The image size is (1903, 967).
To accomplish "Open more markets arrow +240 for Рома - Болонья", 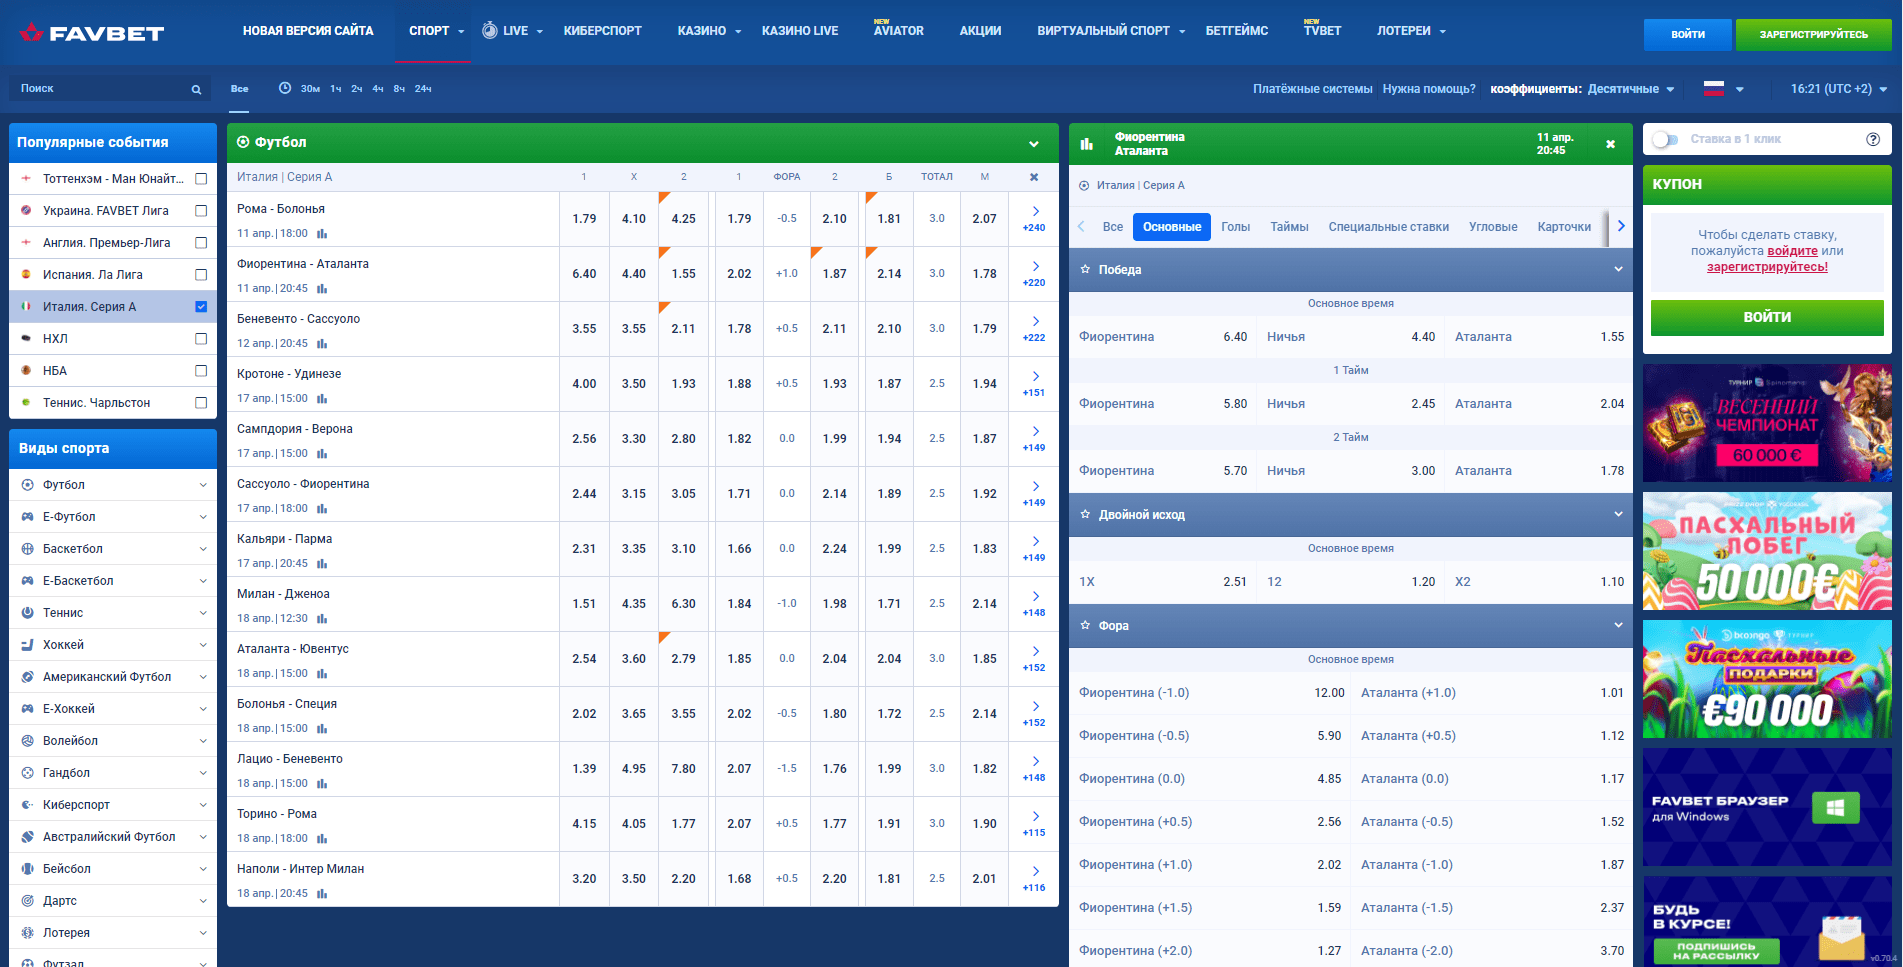I will [1034, 218].
